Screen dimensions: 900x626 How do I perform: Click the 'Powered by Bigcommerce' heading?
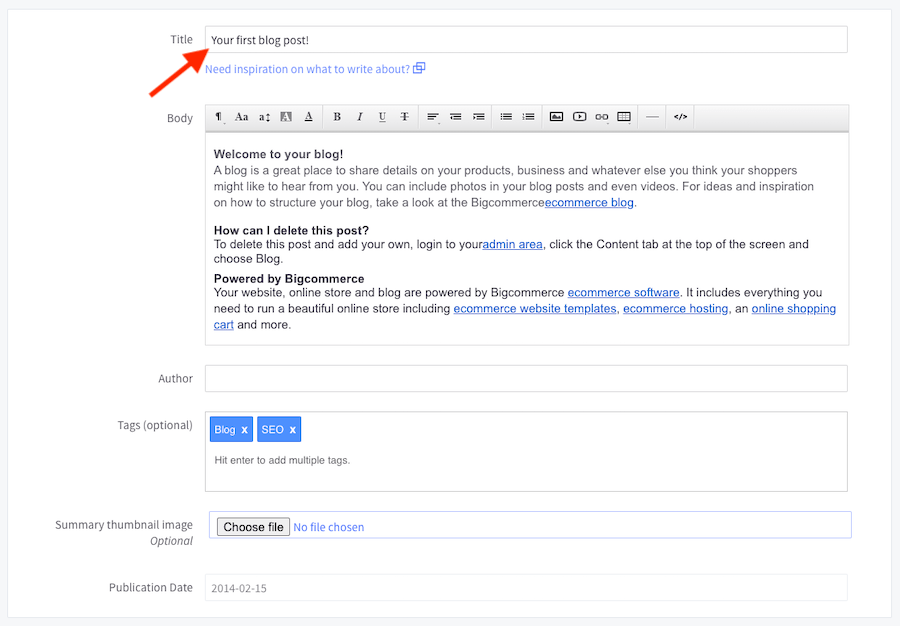[x=289, y=279]
